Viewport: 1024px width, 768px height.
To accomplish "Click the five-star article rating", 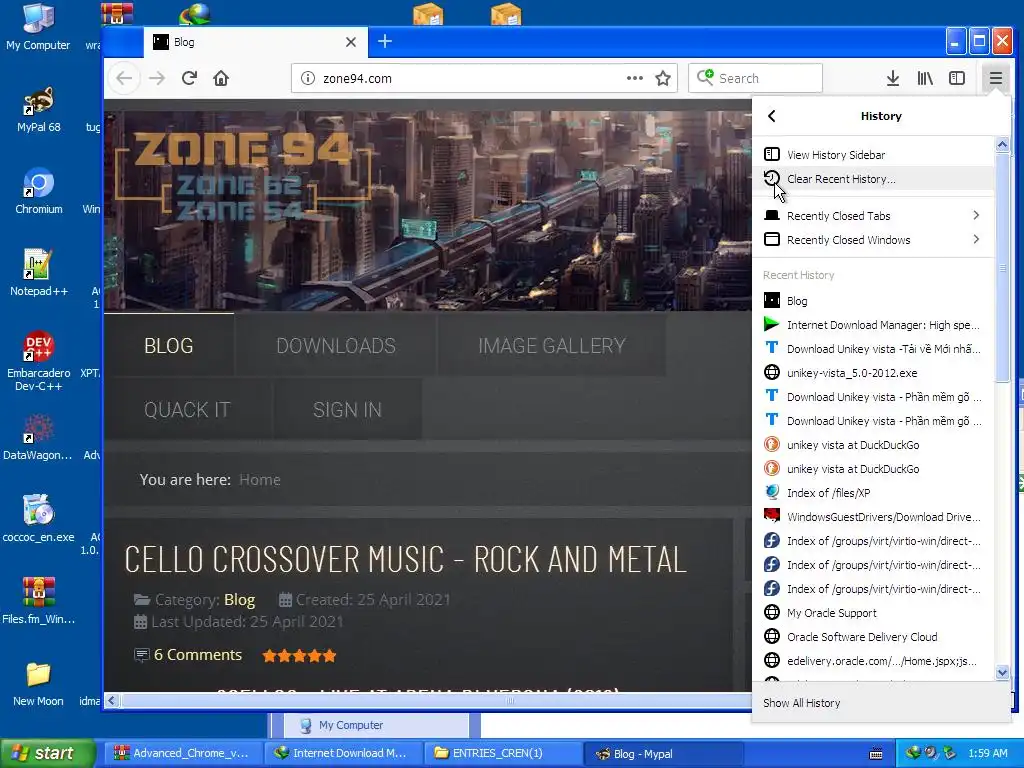I will tap(299, 656).
